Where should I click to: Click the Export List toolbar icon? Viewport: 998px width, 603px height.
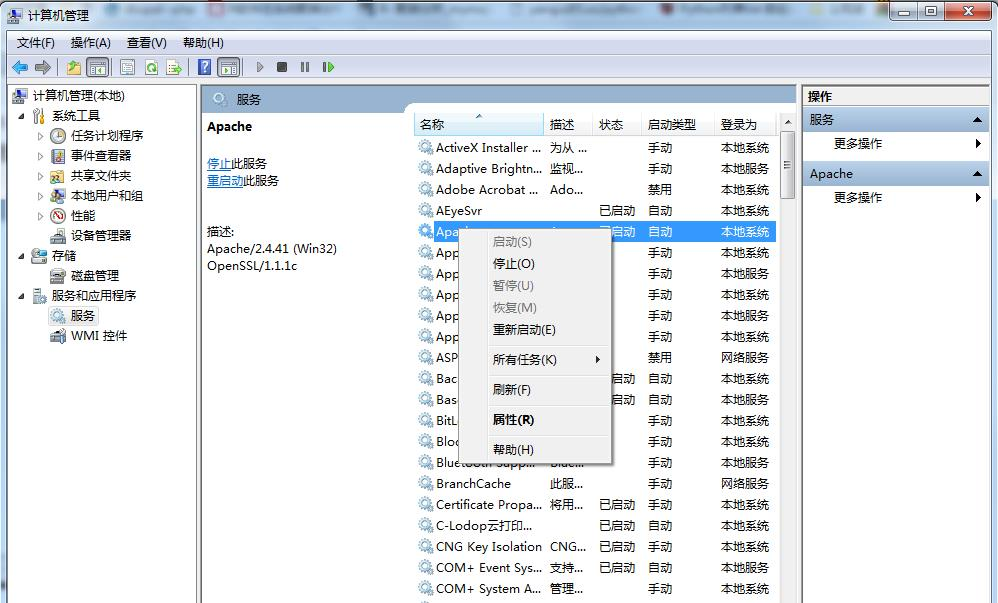[174, 67]
